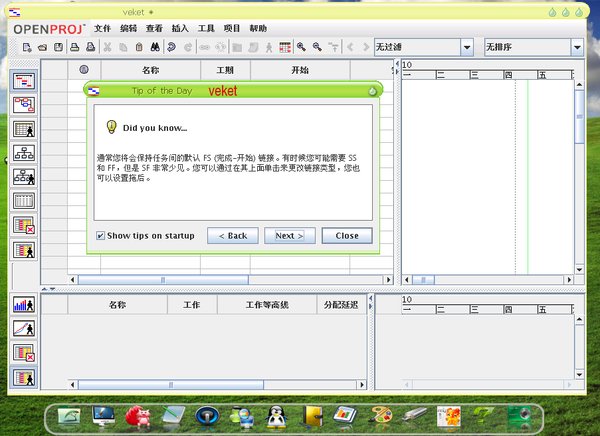Click the New project toolbar icon
Screen dimensions: 600x436
coord(27,47)
